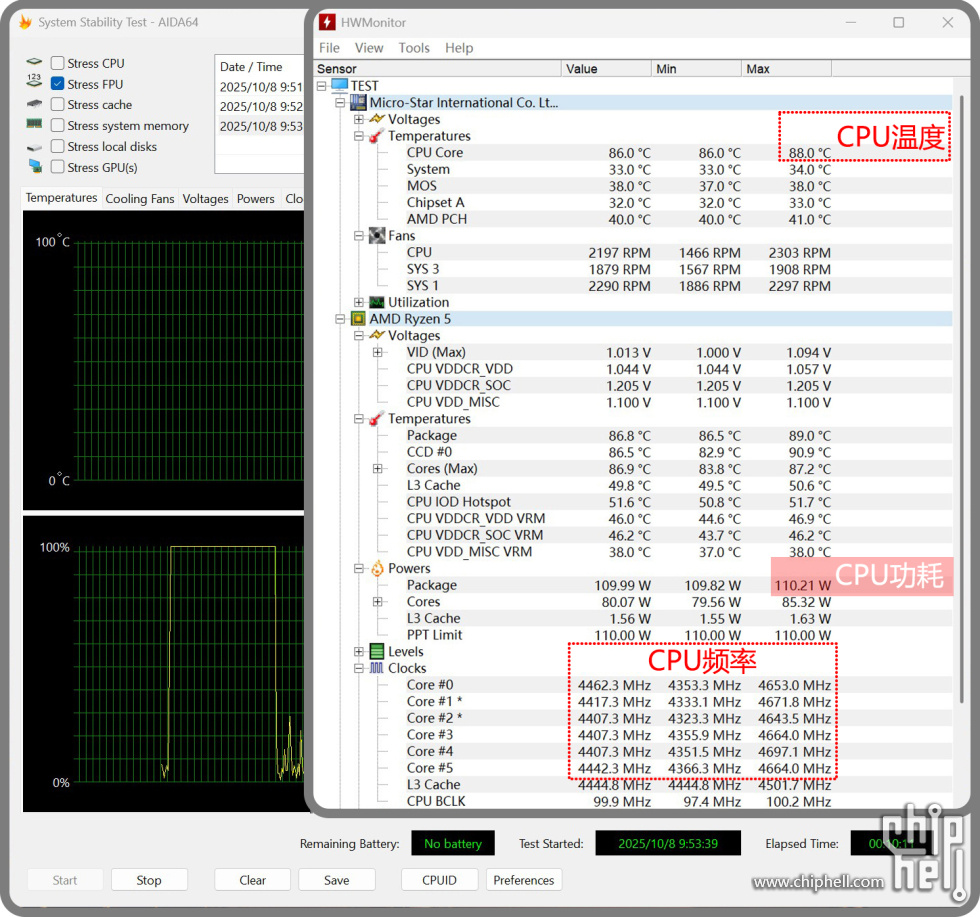The image size is (980, 917).
Task: Enable the Stress system memory checkbox
Action: coord(58,126)
